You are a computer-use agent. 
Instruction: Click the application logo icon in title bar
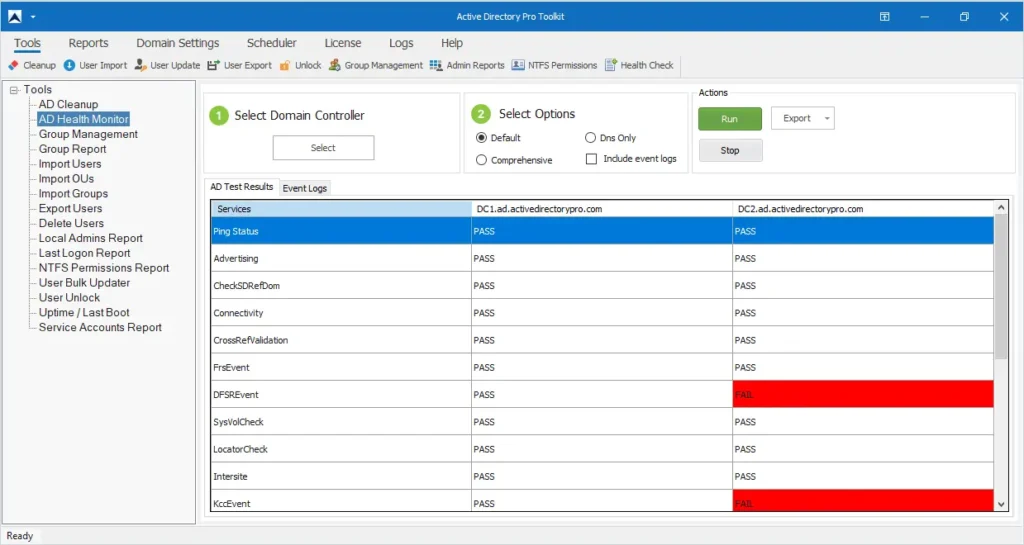(14, 16)
